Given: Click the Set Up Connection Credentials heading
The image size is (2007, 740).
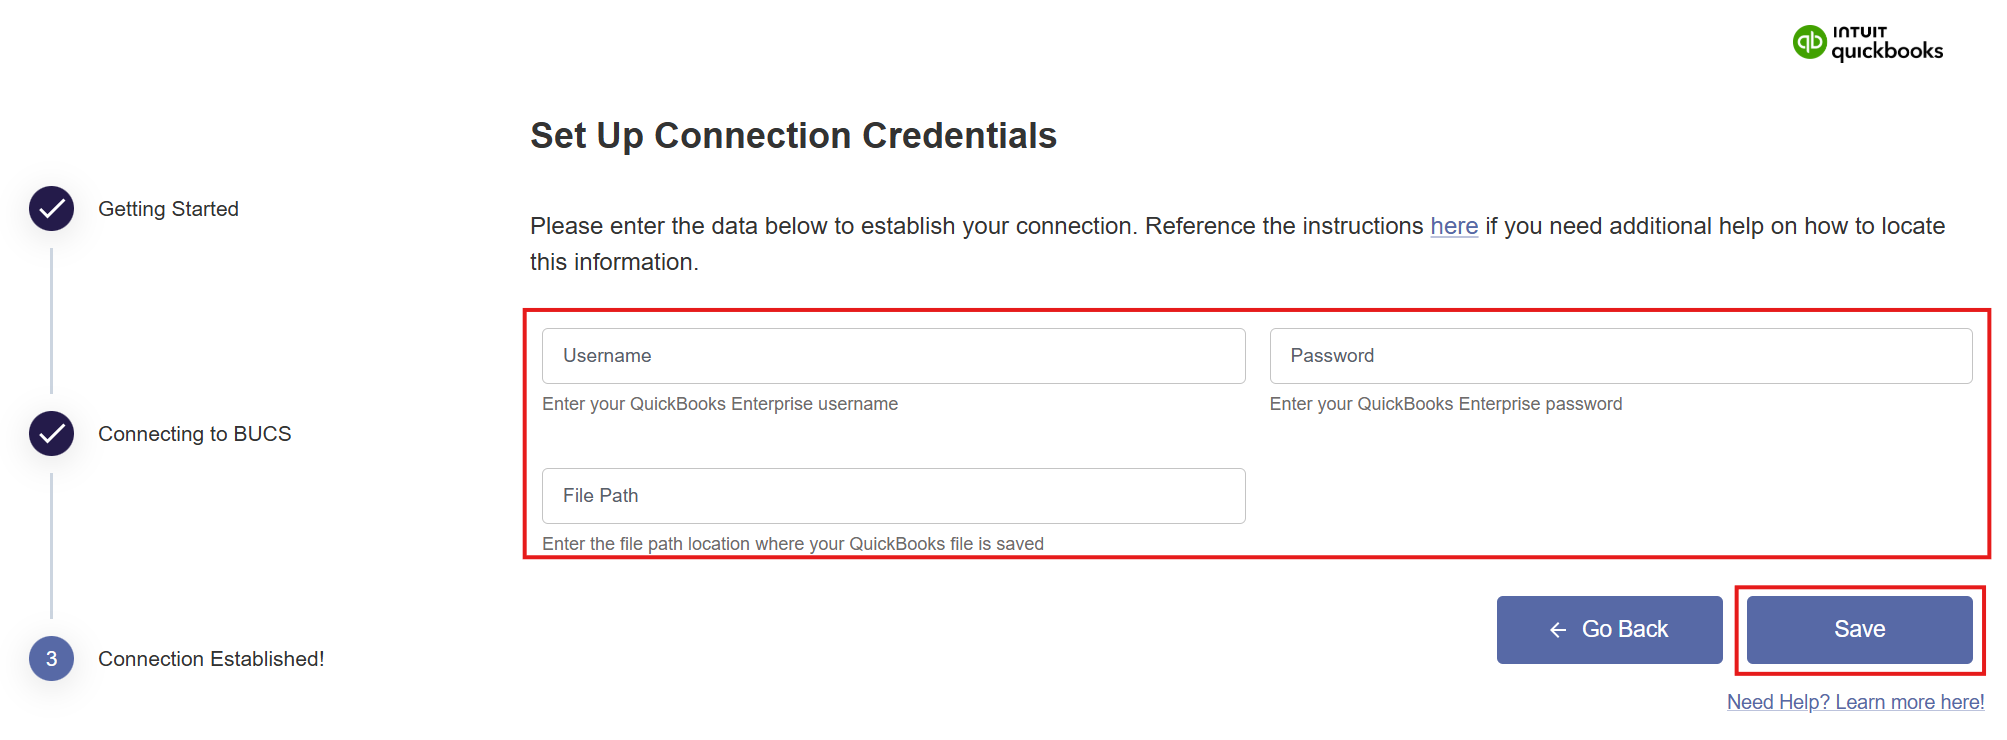Looking at the screenshot, I should tap(793, 136).
